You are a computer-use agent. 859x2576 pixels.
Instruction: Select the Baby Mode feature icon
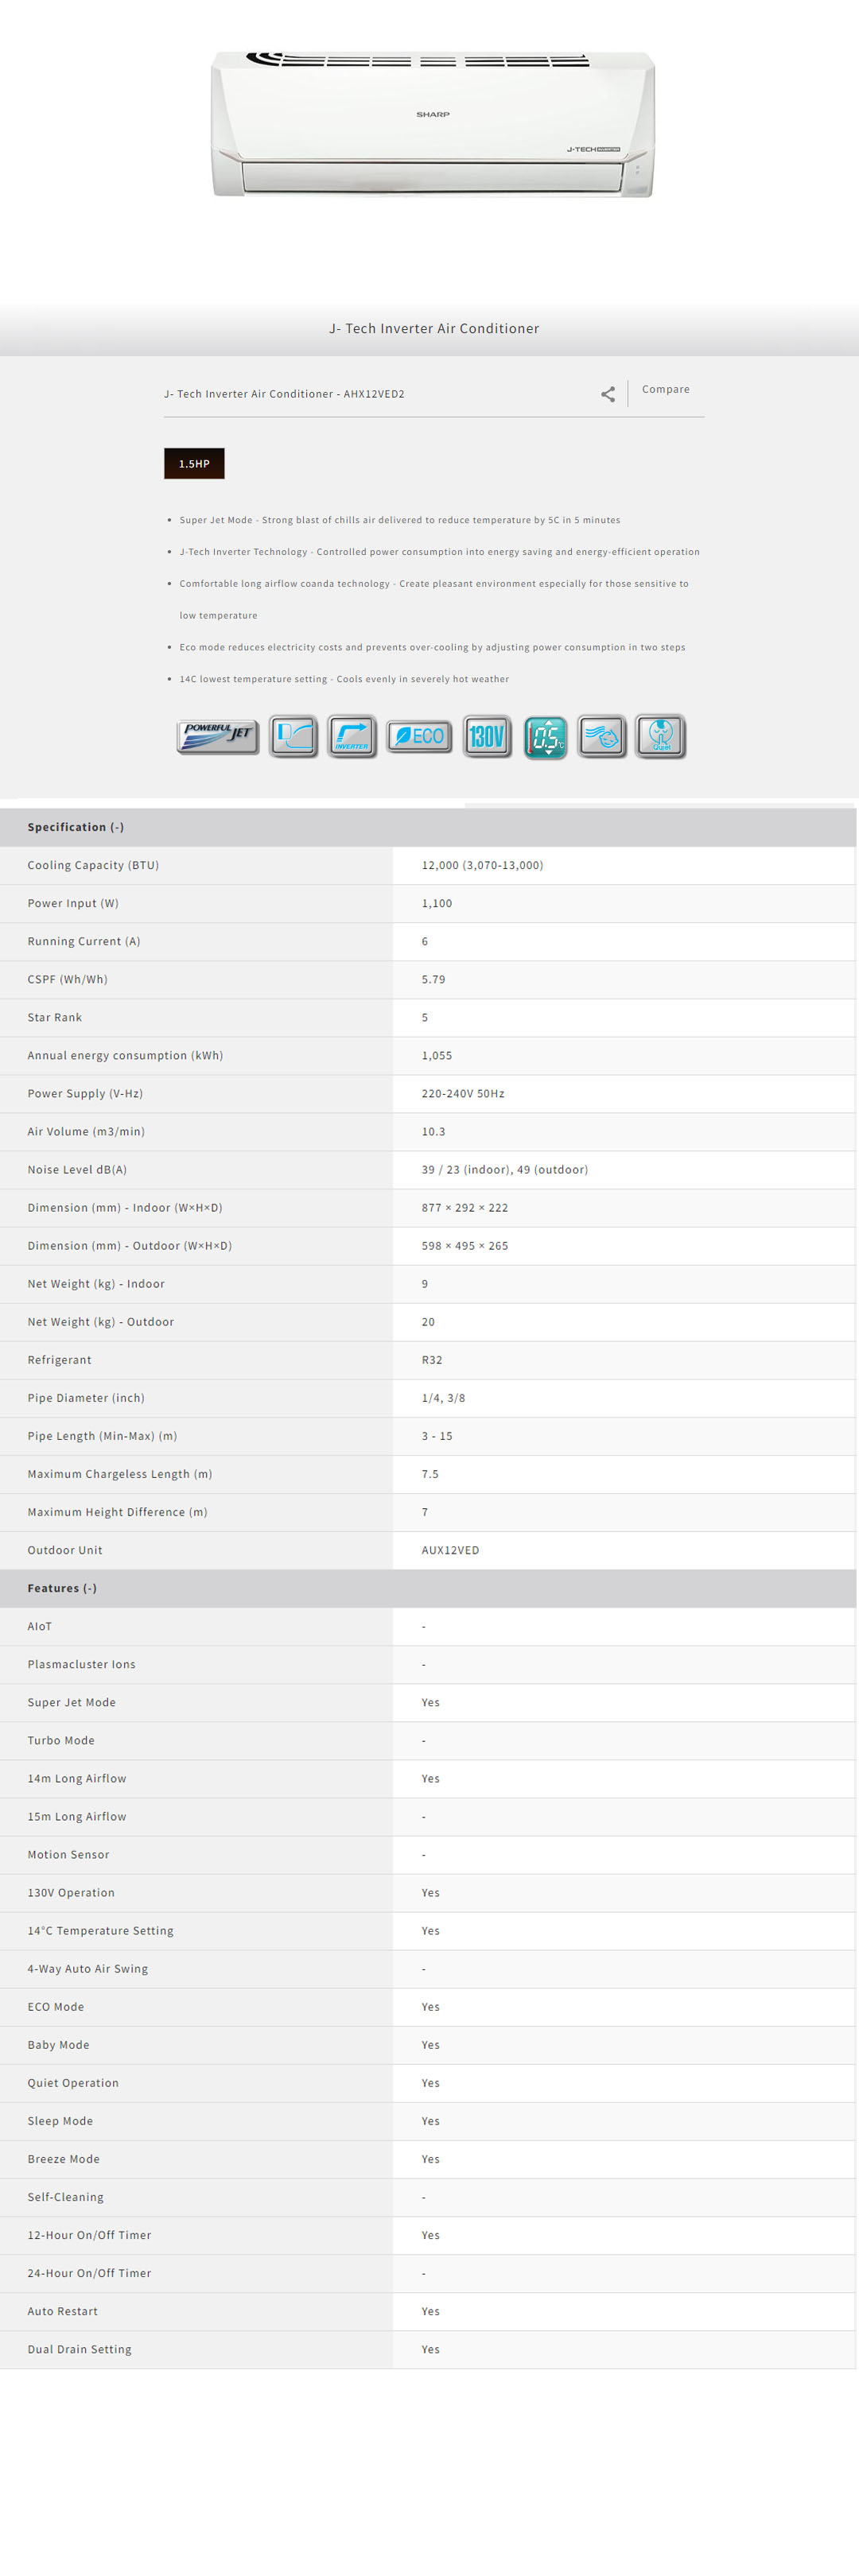point(602,737)
